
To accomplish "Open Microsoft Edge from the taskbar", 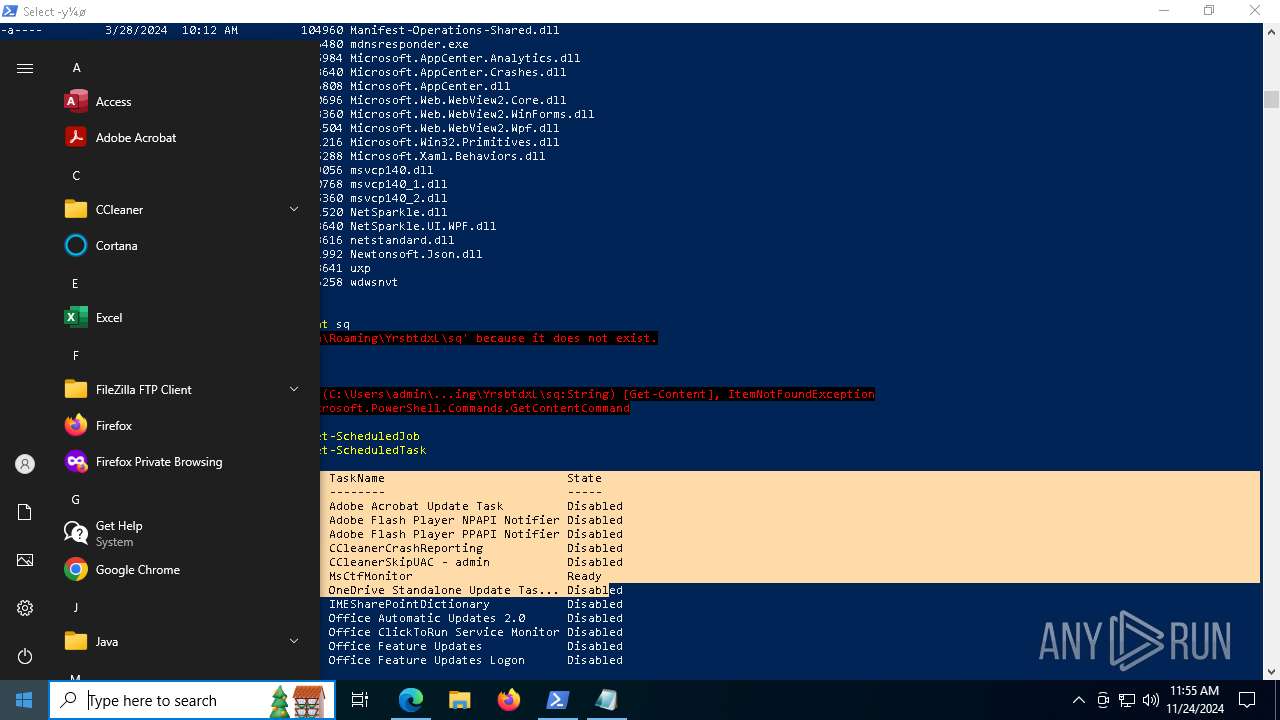I will 411,700.
